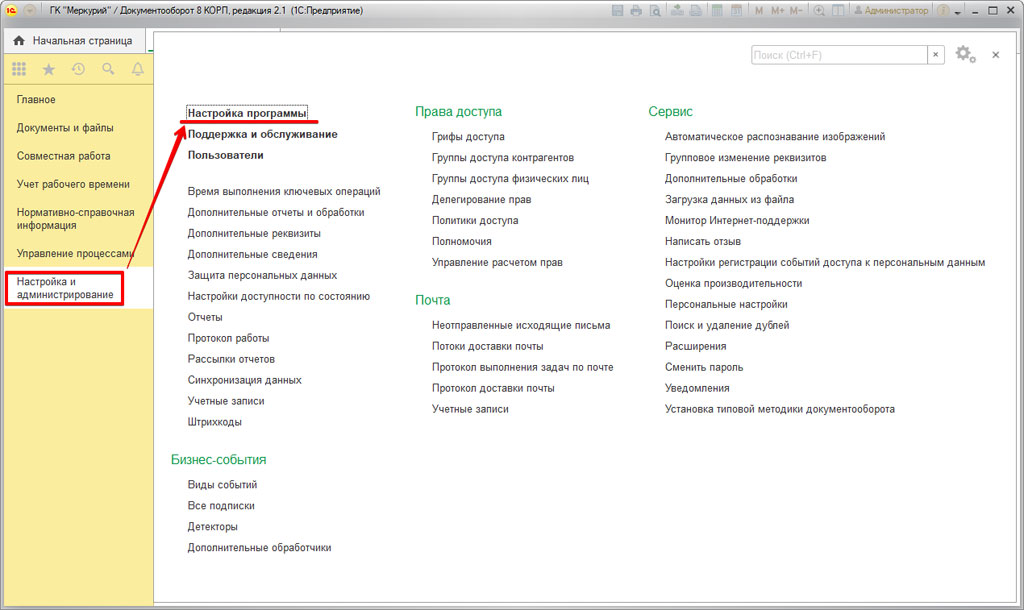Image resolution: width=1024 pixels, height=610 pixels.
Task: Click the magnifier search icon in sidebar toolbar
Action: pyautogui.click(x=108, y=69)
